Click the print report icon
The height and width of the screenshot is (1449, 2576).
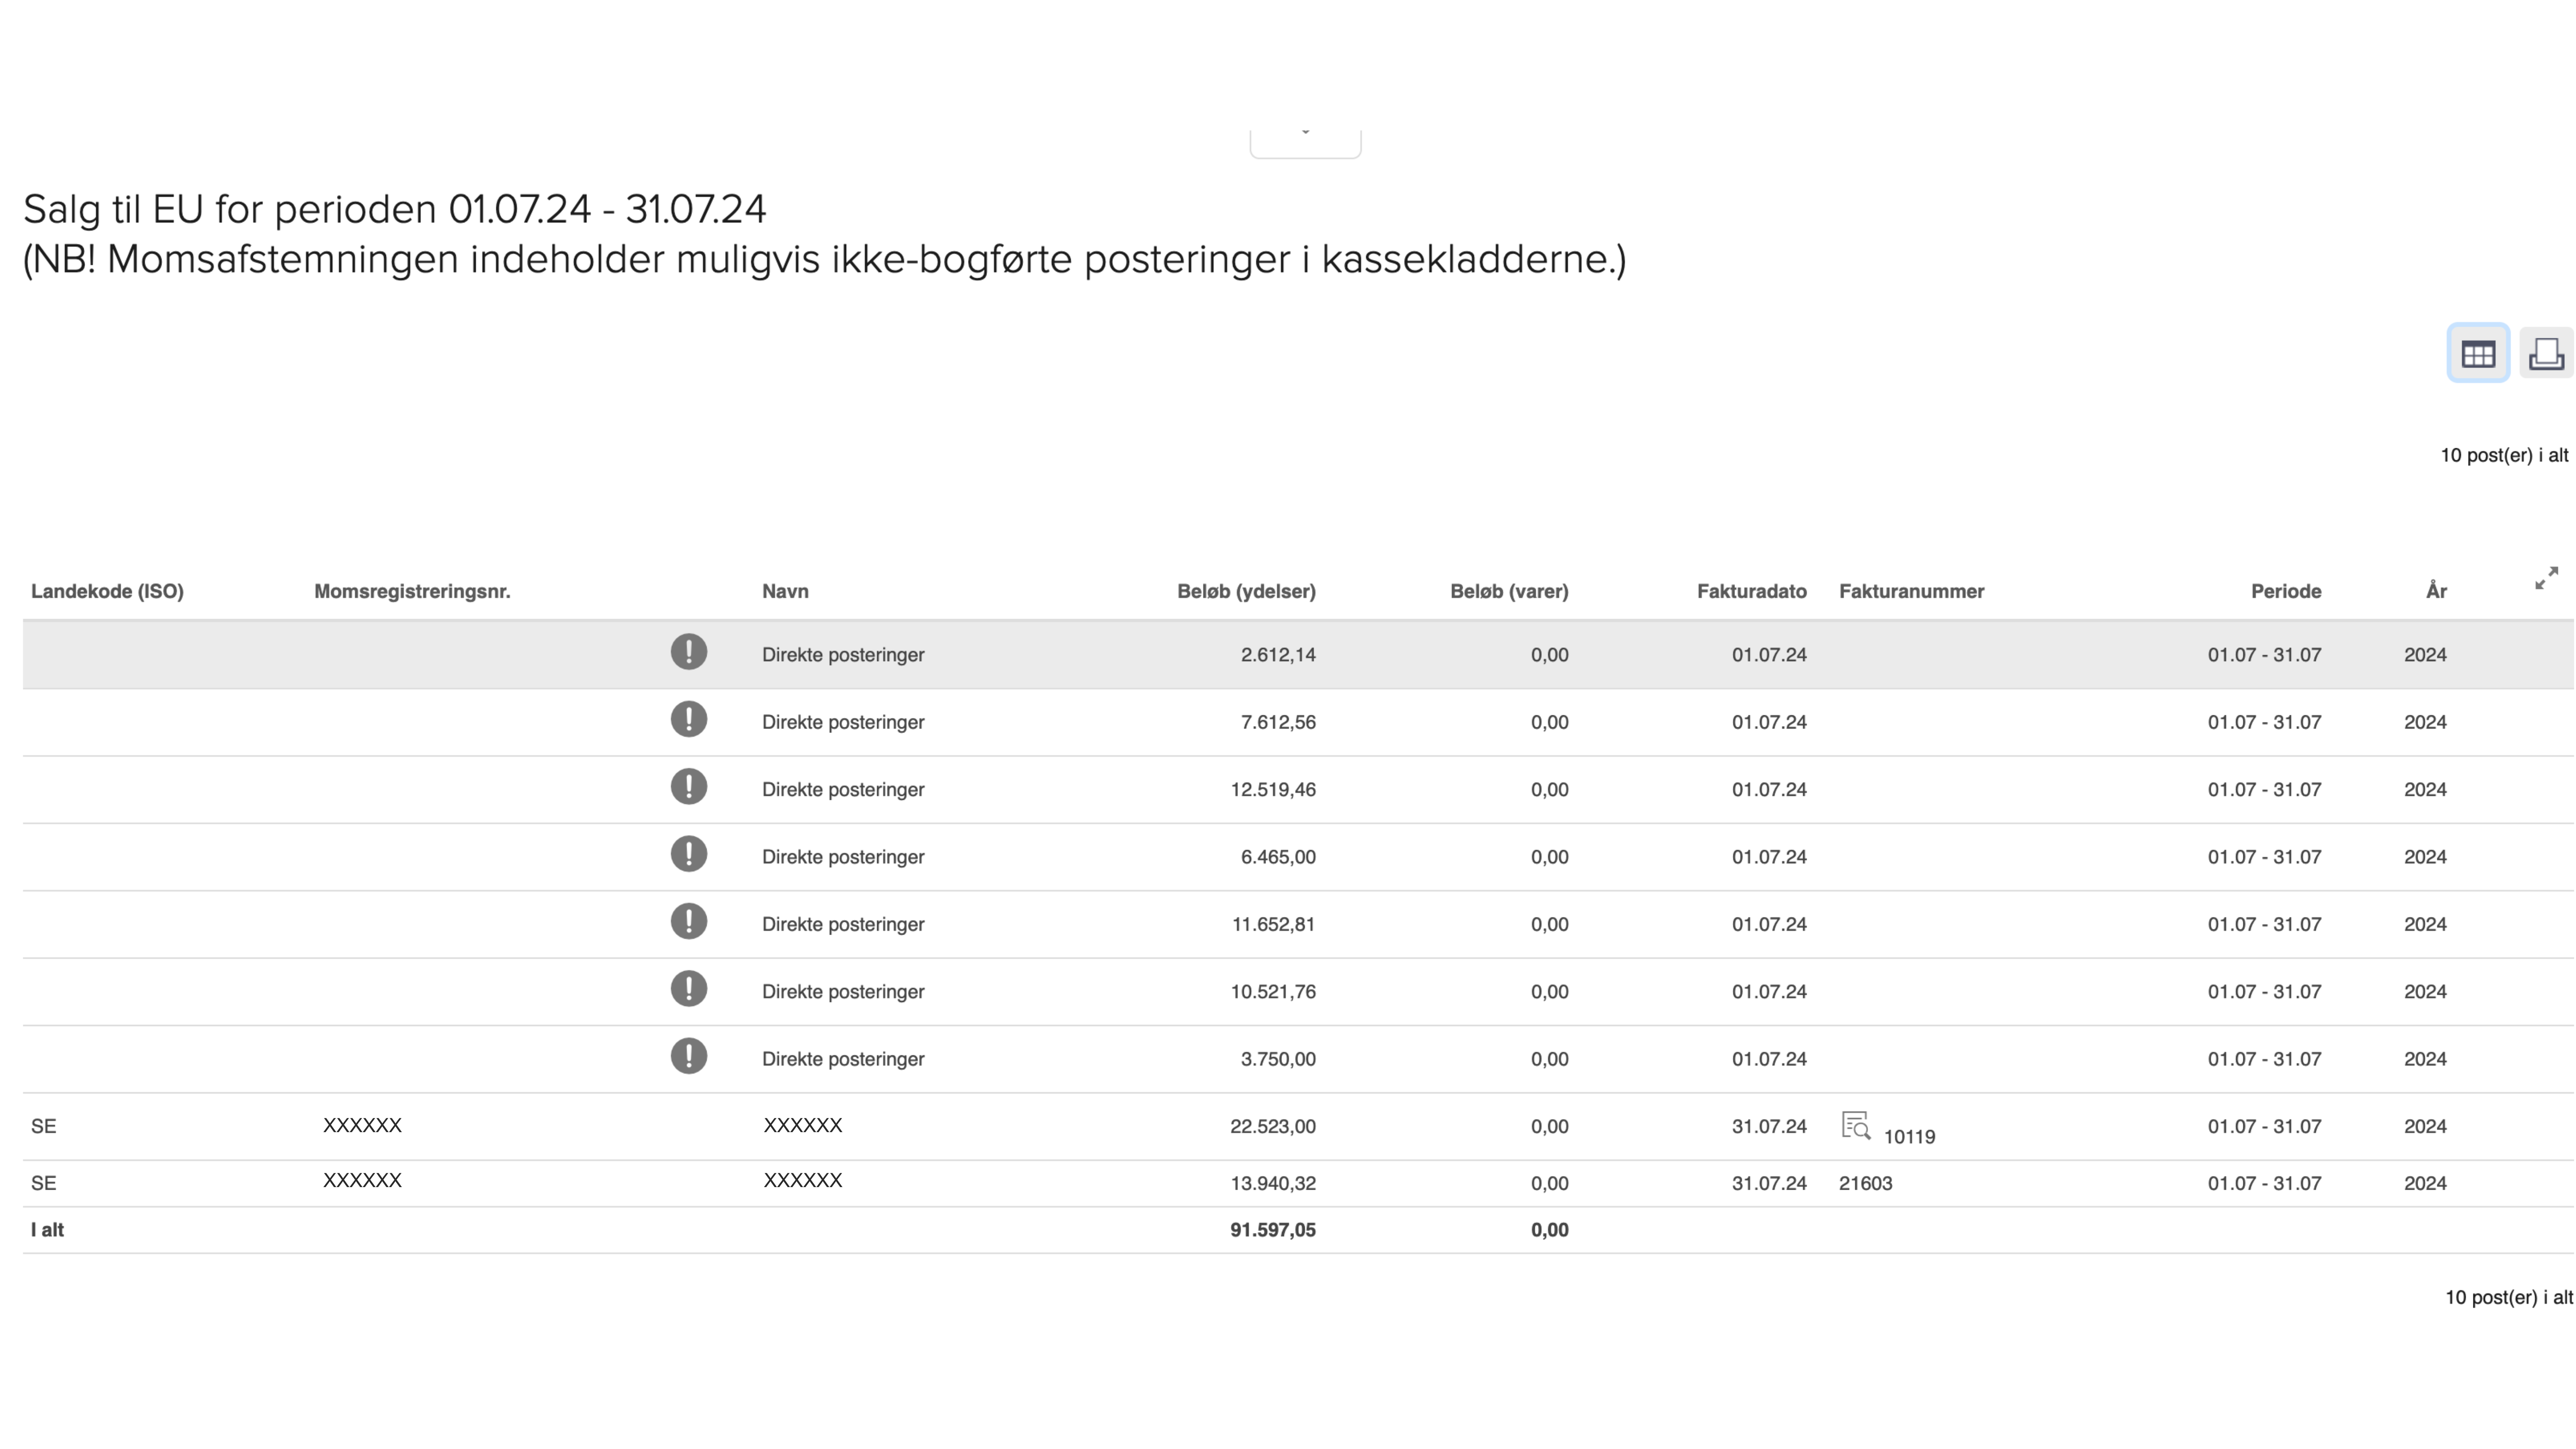[x=2546, y=353]
